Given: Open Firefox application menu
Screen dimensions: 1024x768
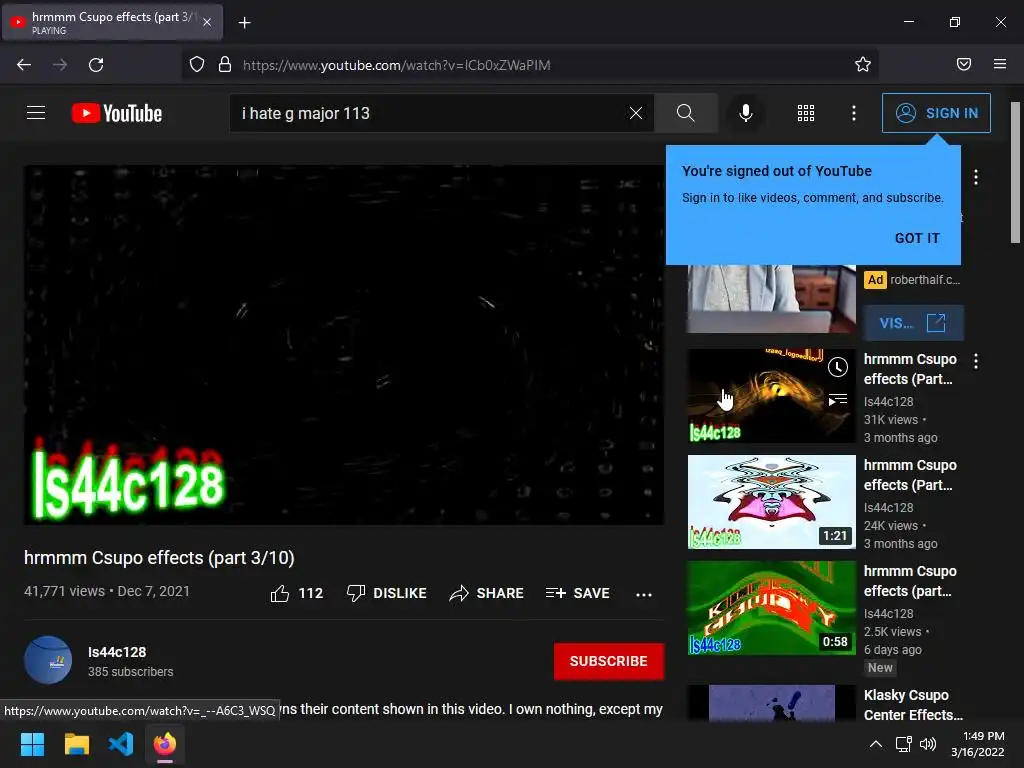Looking at the screenshot, I should tap(1000, 64).
